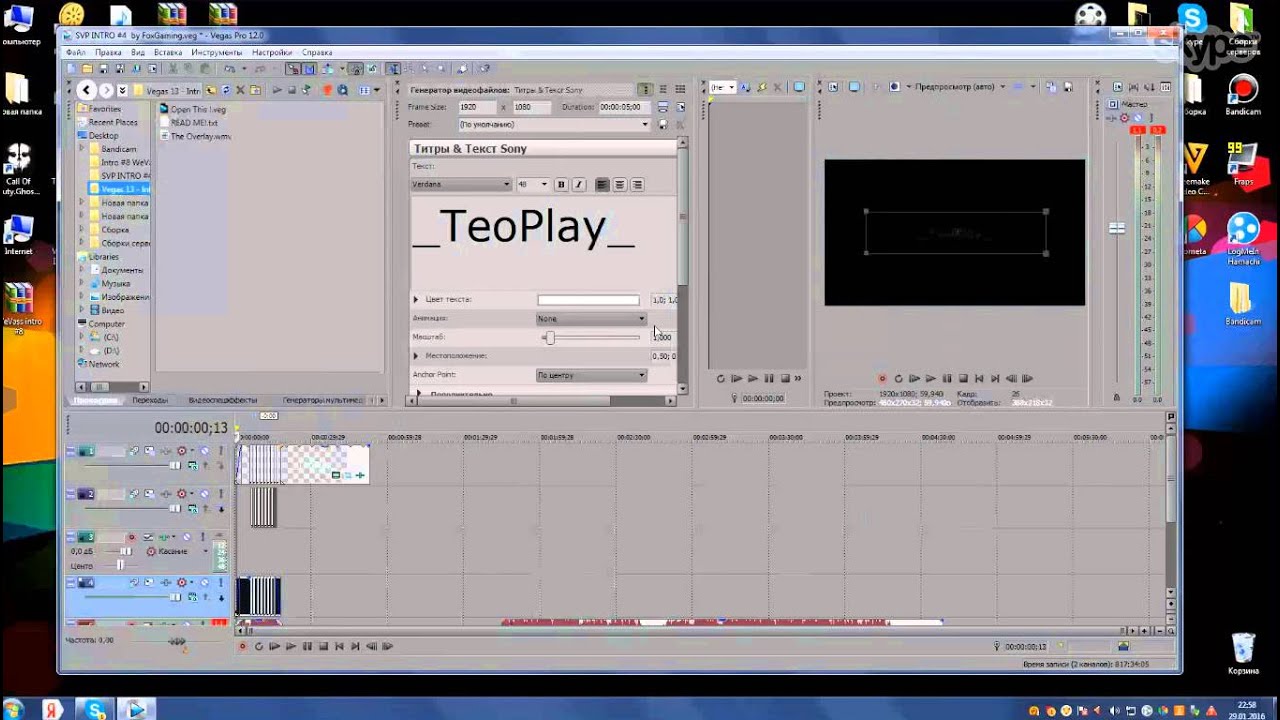Go back in the Explorer panel

86,90
